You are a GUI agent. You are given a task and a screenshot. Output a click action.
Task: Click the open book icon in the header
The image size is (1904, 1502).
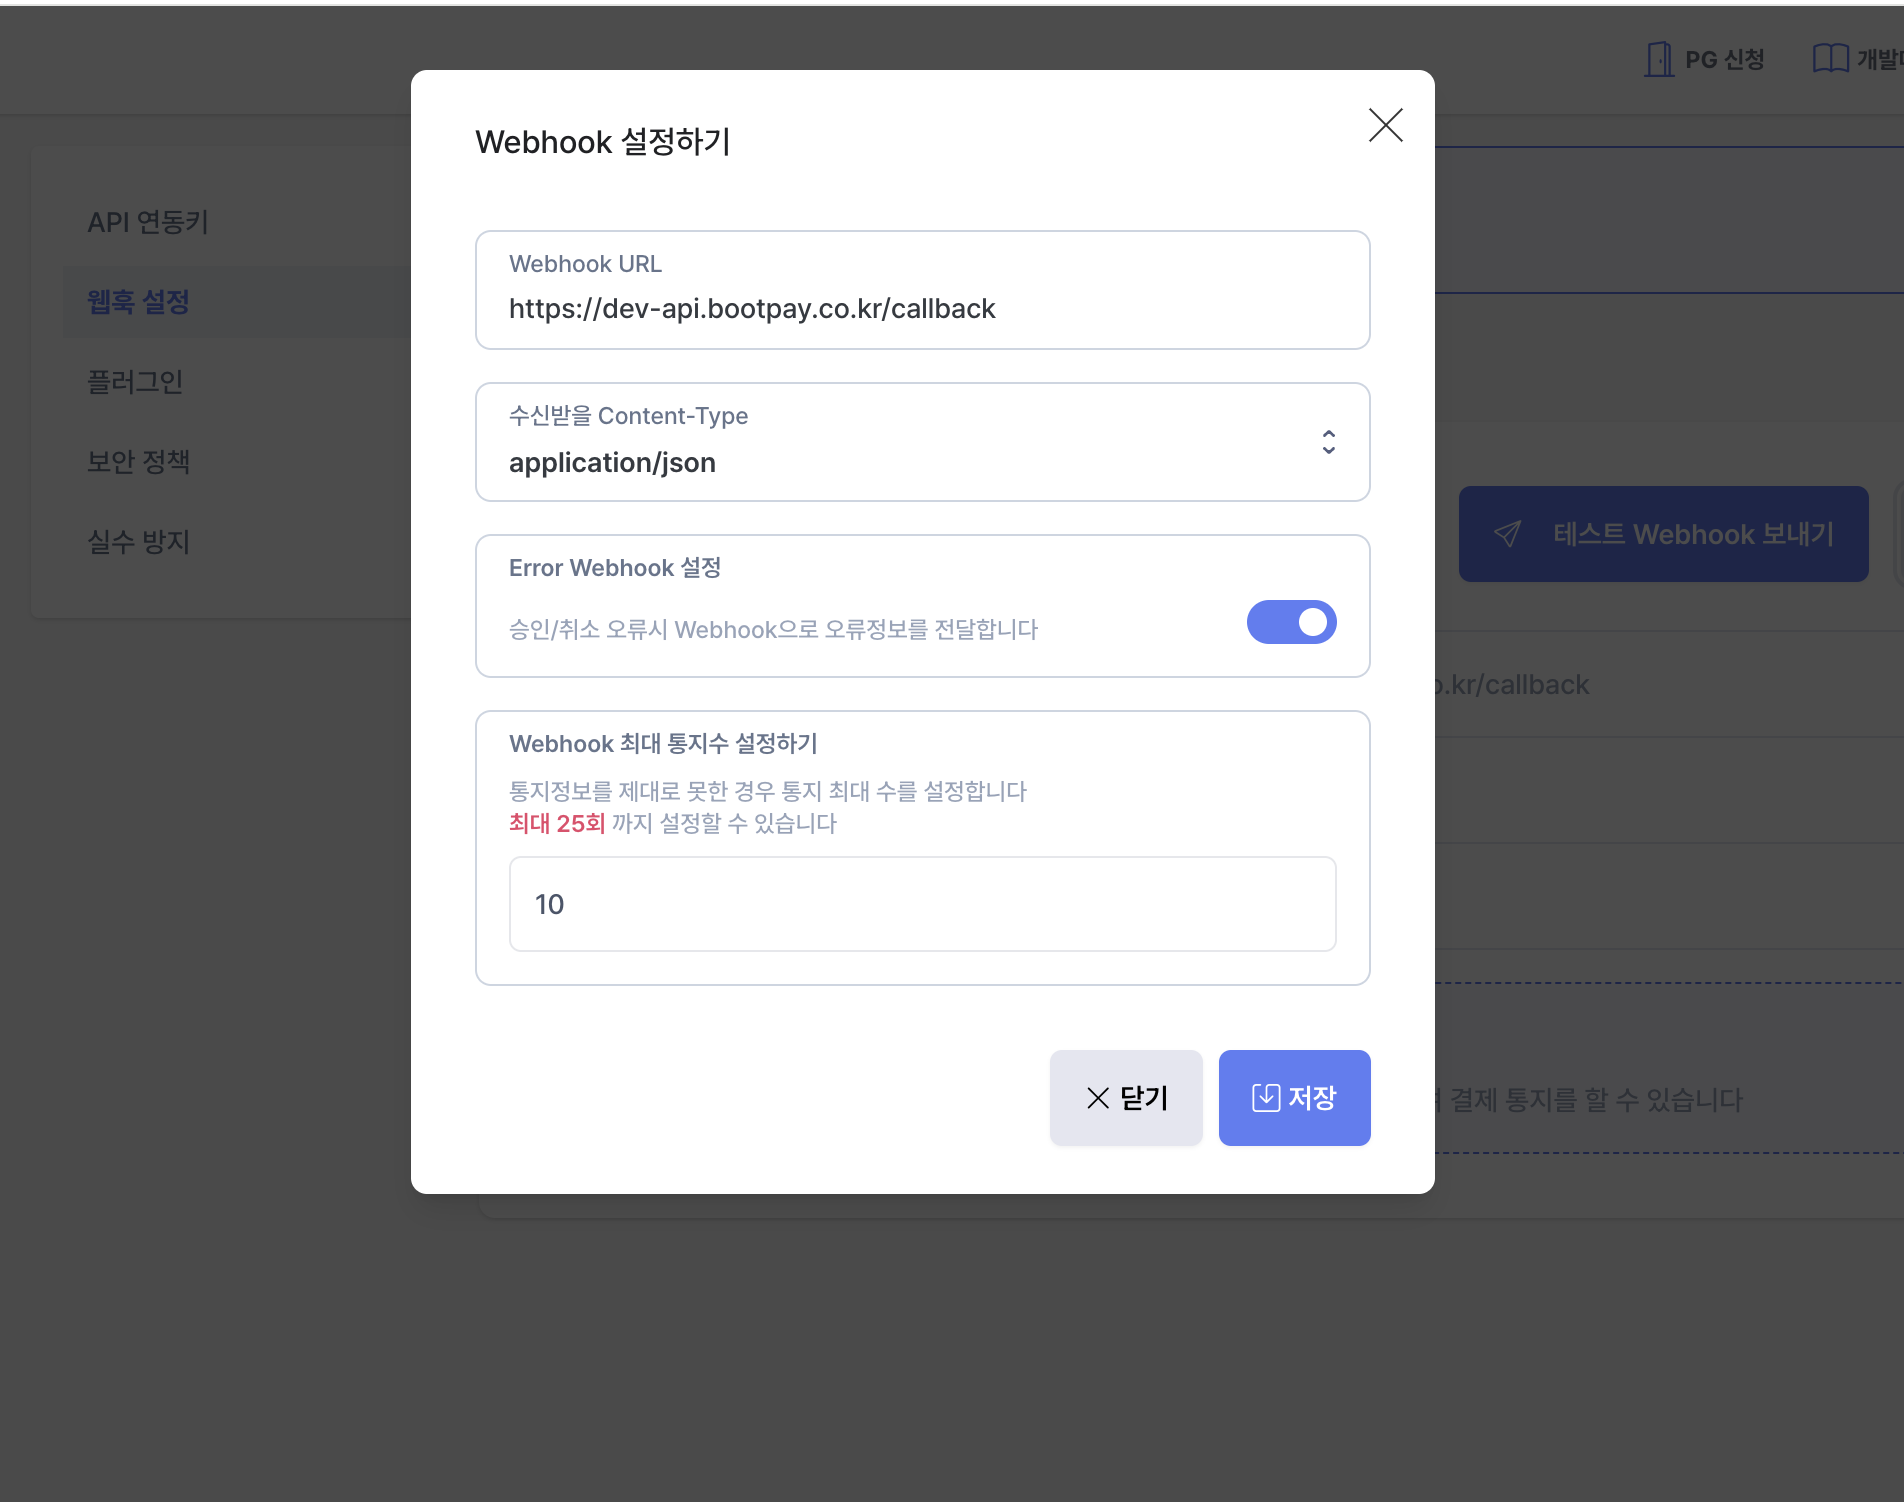click(1829, 59)
